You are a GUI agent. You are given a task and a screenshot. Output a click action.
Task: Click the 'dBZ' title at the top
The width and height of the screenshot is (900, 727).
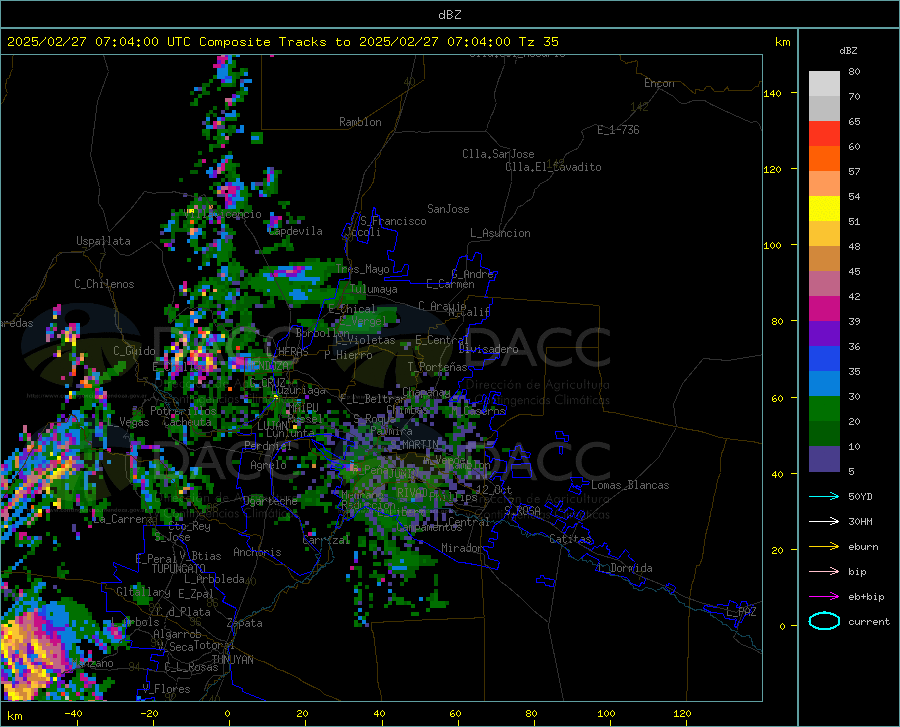[x=449, y=15]
